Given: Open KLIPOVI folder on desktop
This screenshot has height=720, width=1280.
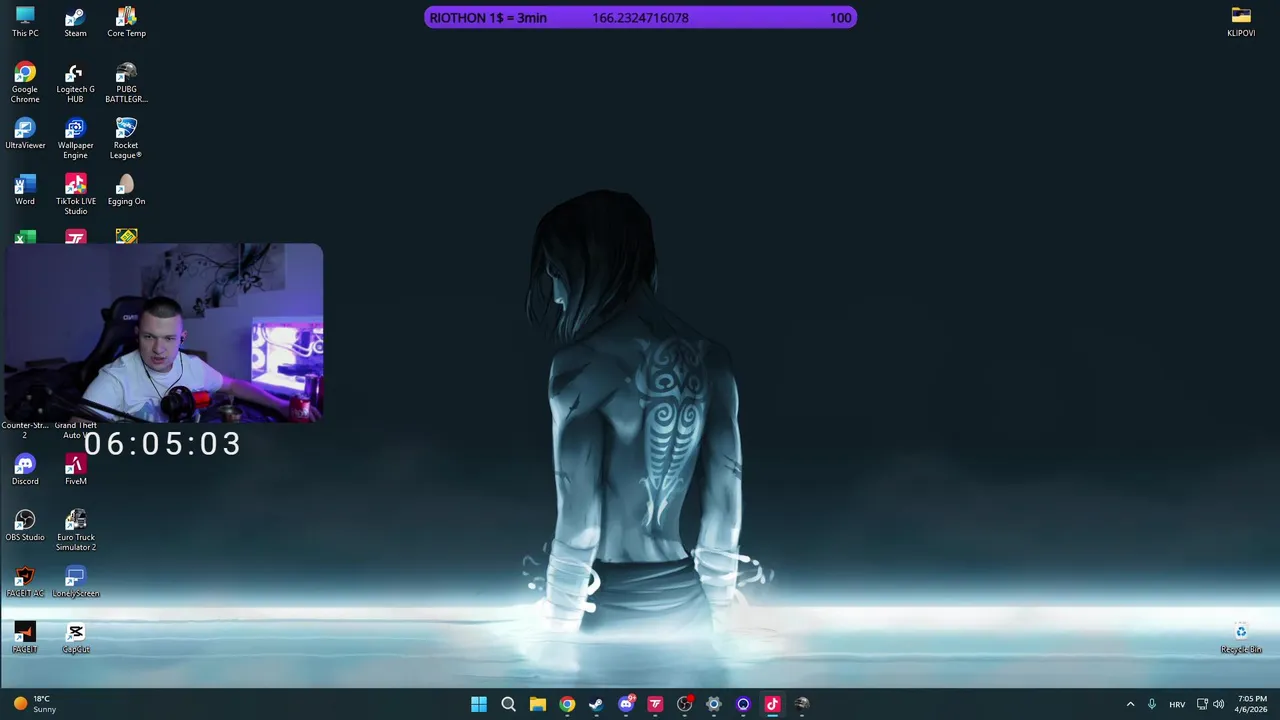Looking at the screenshot, I should coord(1241,21).
